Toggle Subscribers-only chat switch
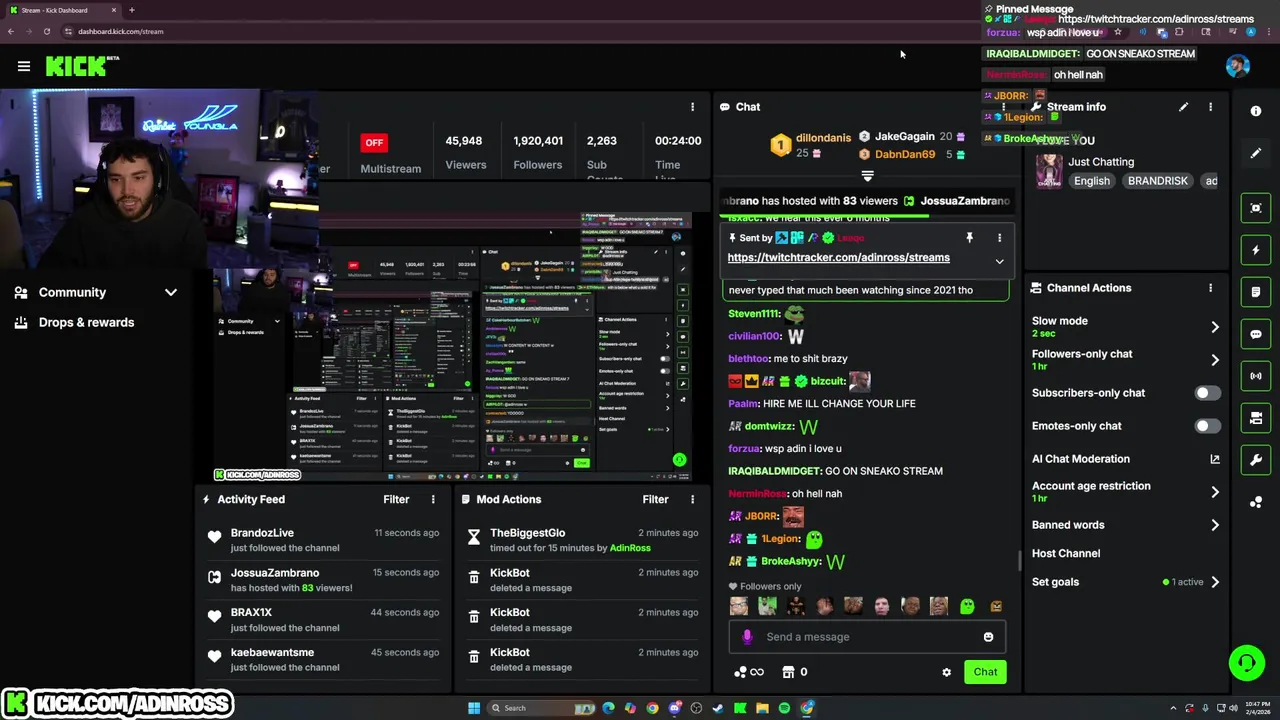The image size is (1280, 720). click(1208, 393)
